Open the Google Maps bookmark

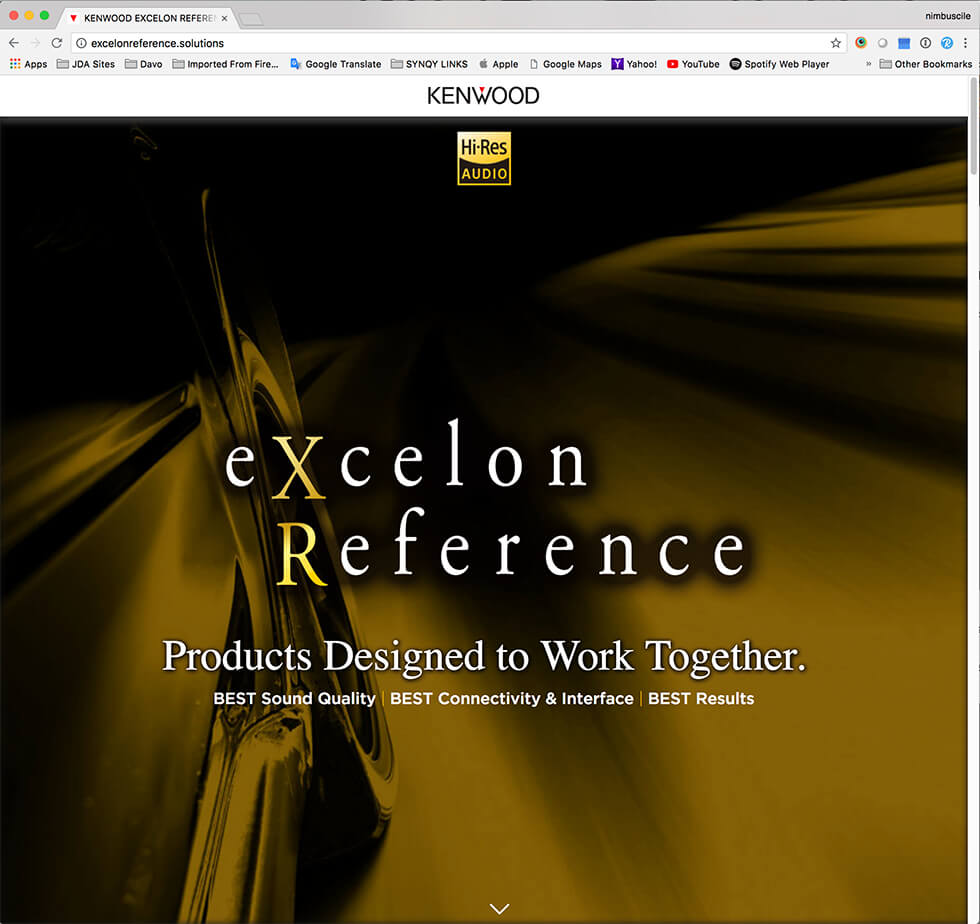pyautogui.click(x=566, y=64)
